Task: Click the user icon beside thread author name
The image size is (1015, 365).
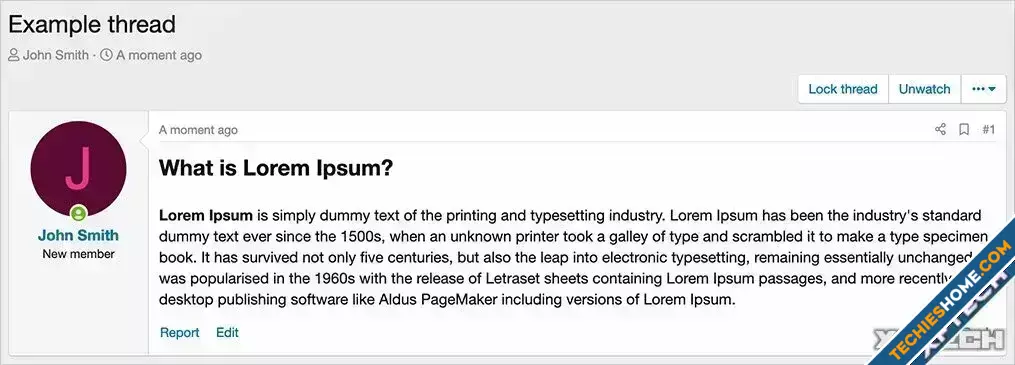Action: pos(14,55)
